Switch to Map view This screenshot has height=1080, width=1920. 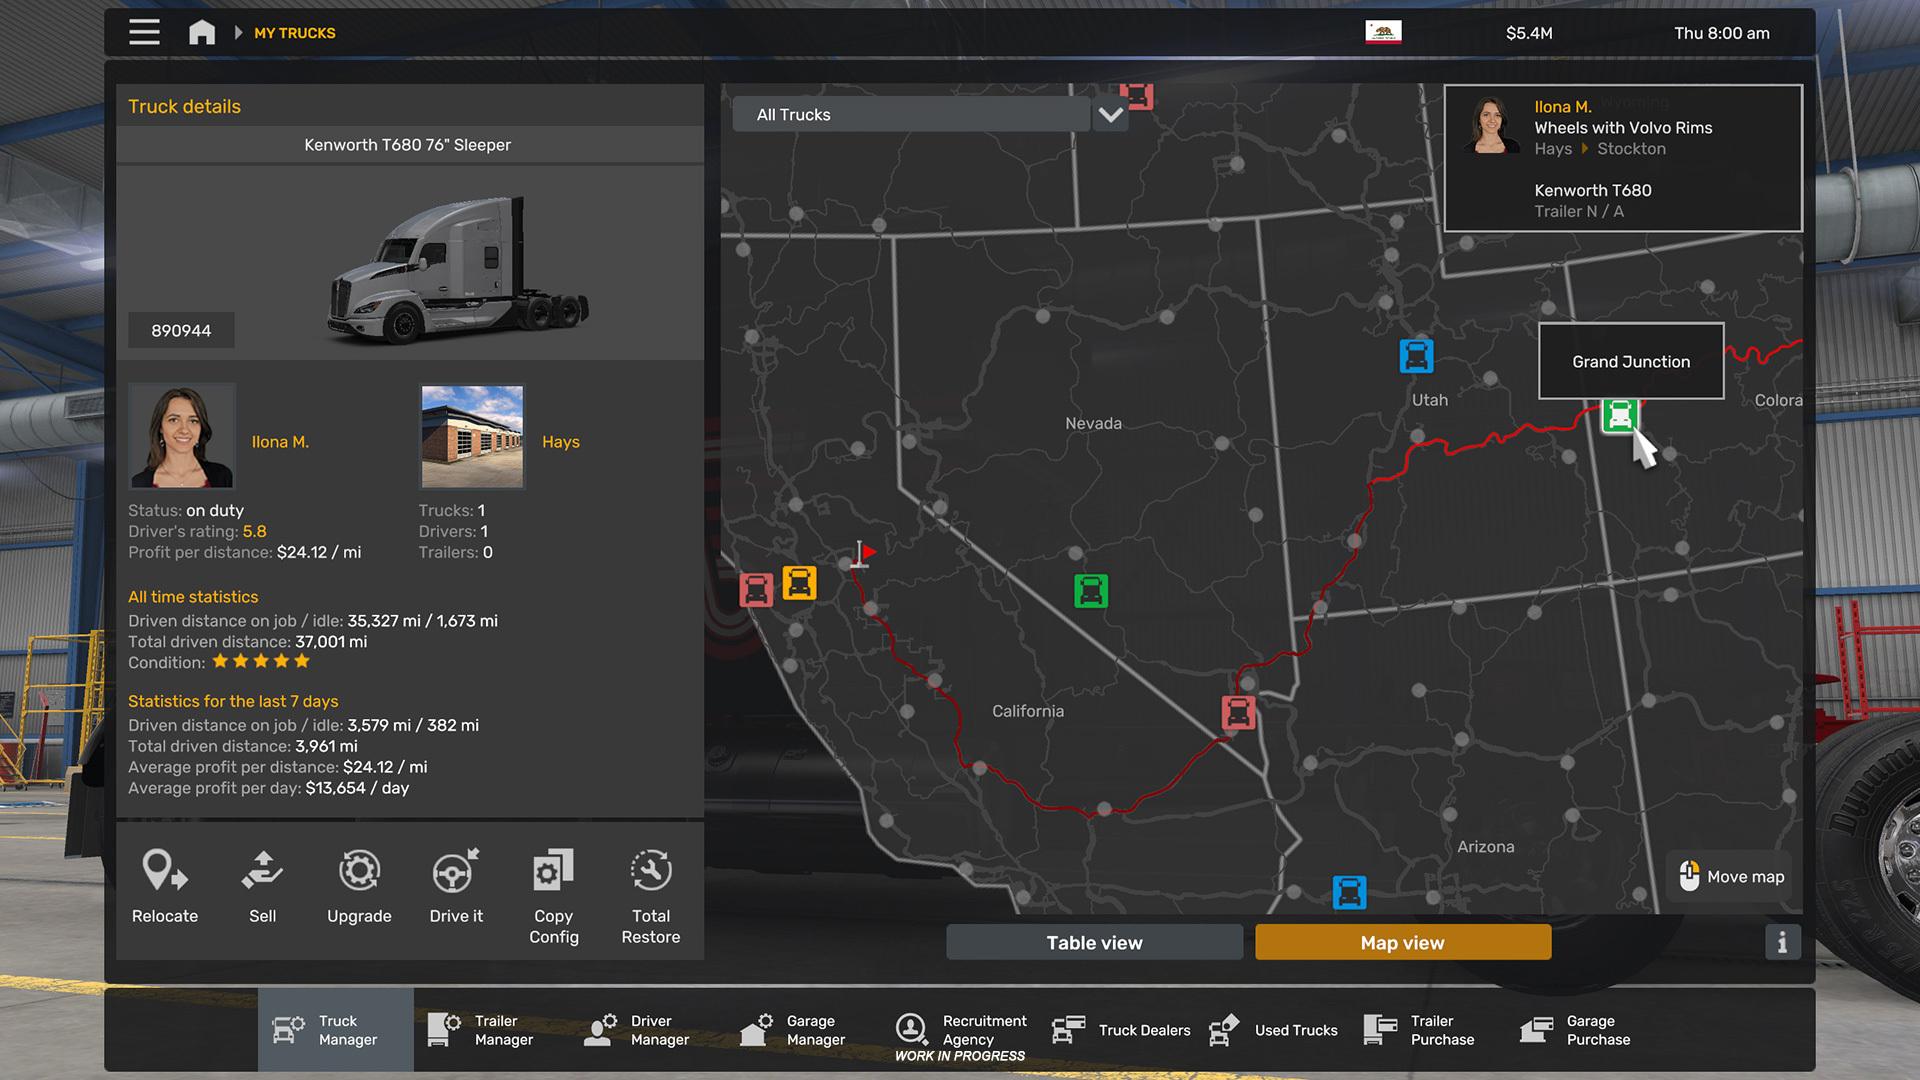tap(1402, 942)
